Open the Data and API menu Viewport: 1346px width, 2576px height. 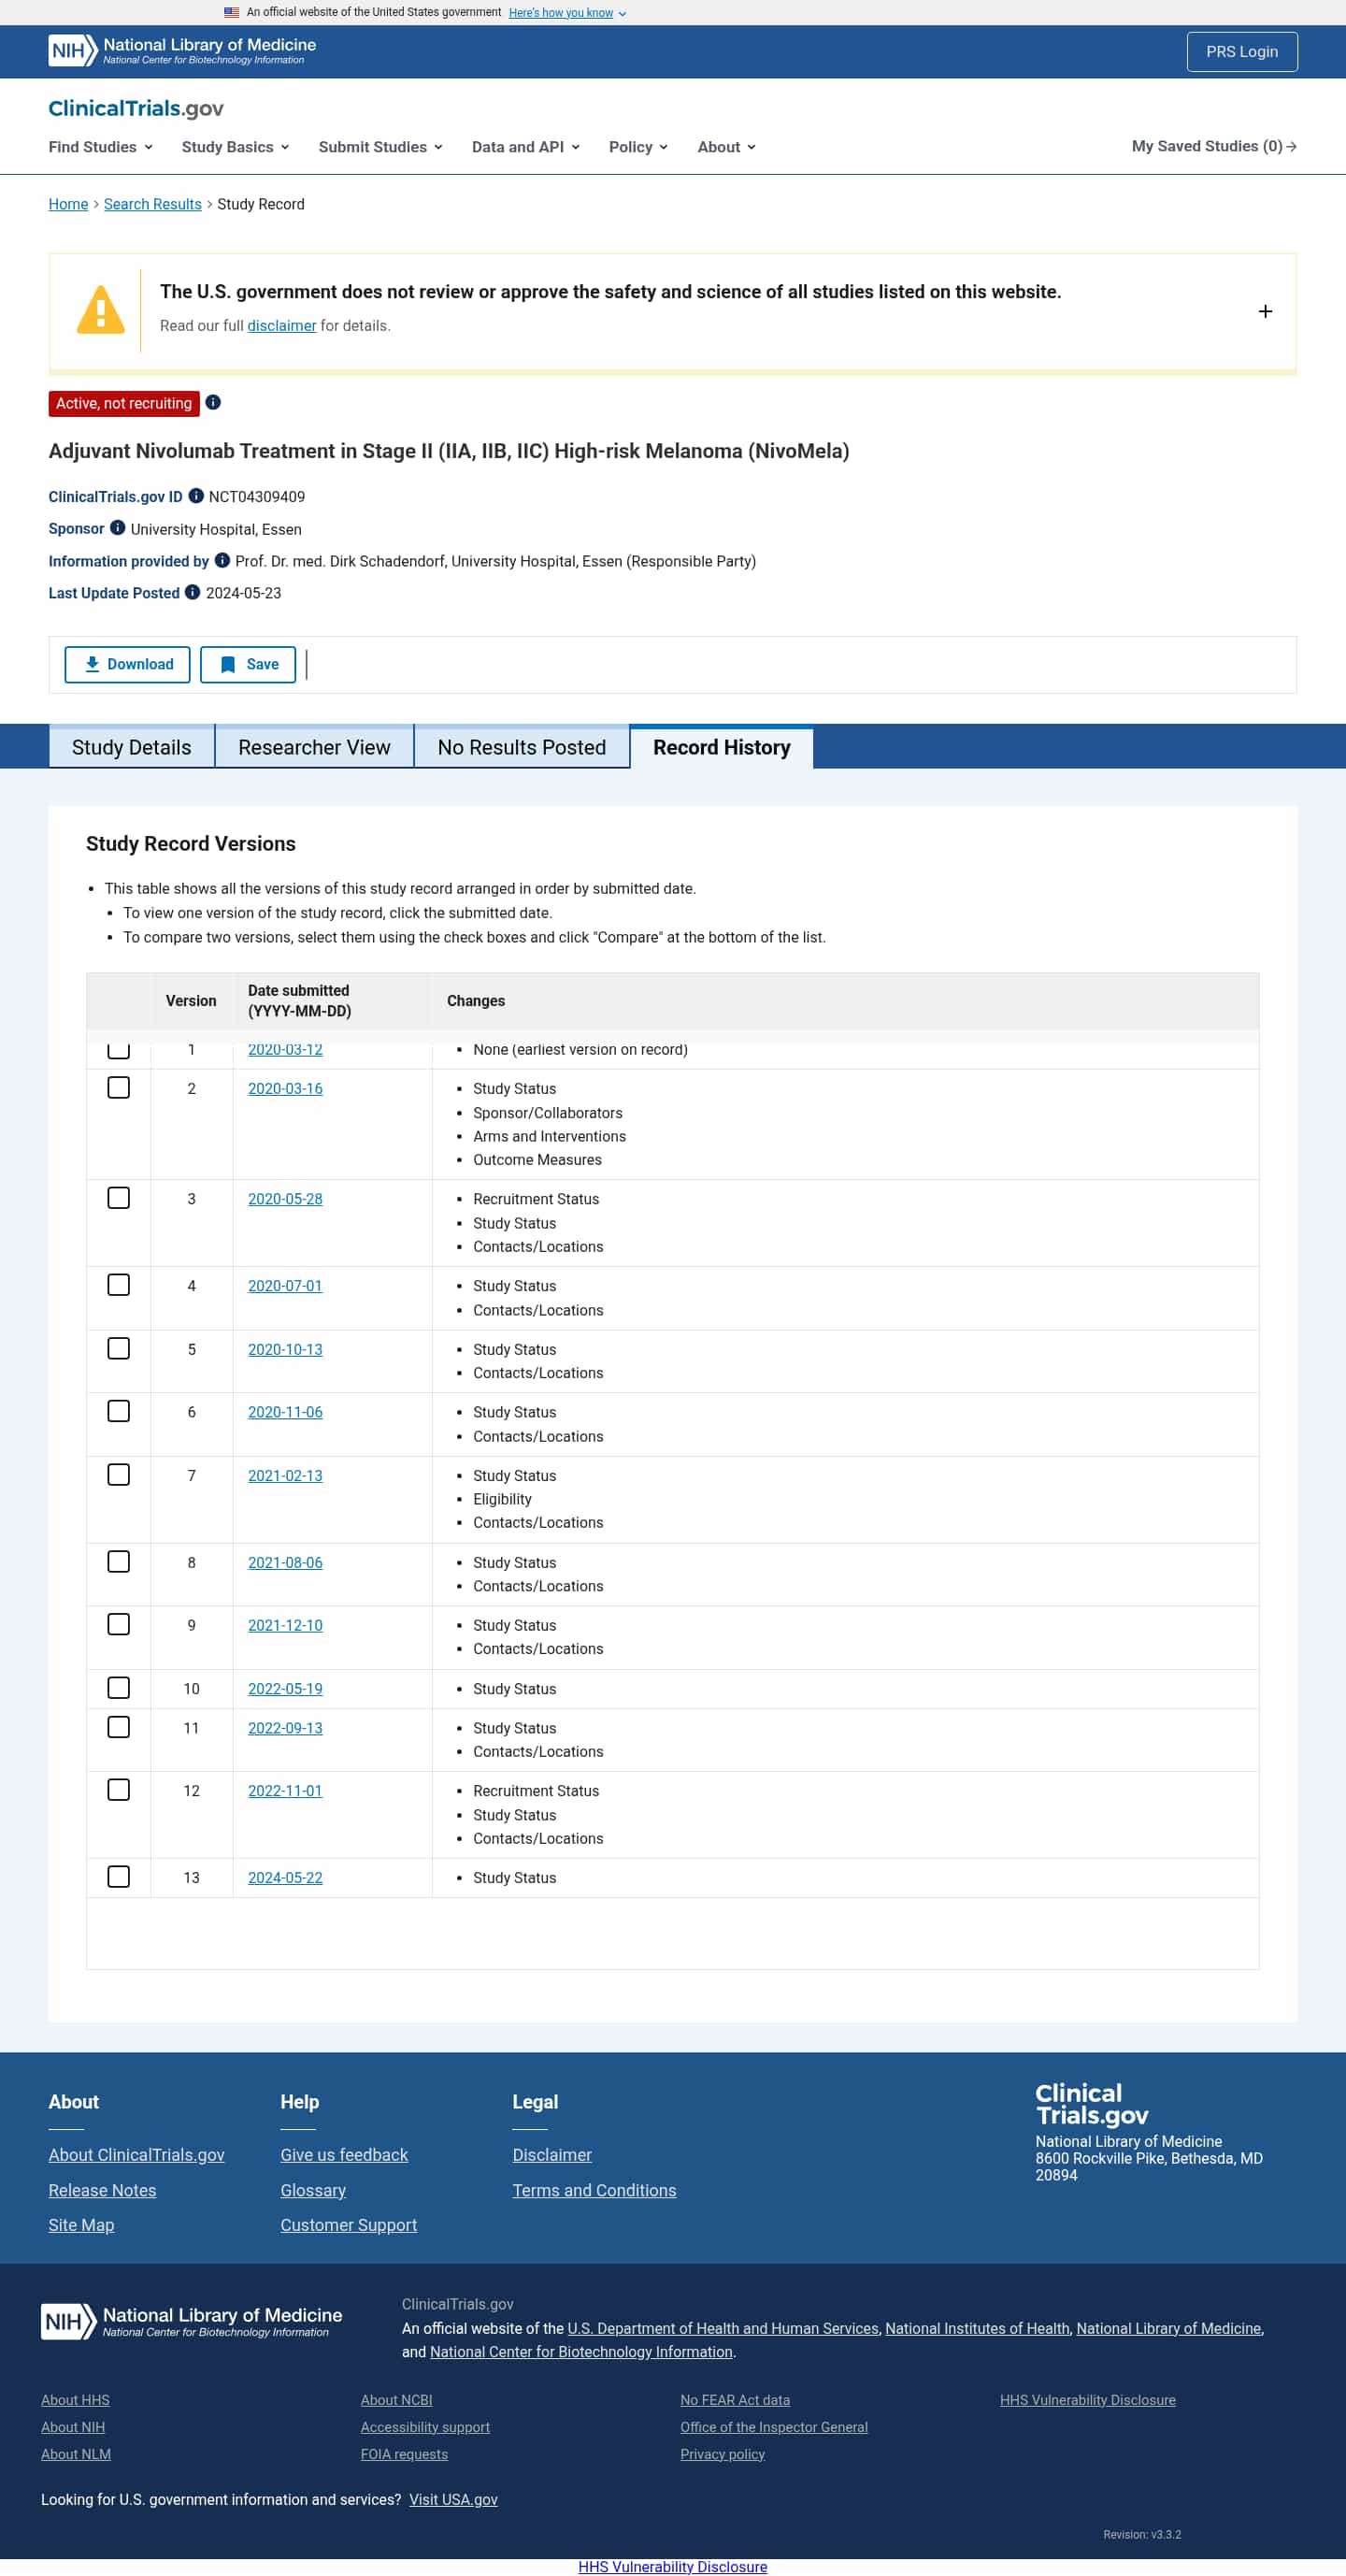[525, 147]
